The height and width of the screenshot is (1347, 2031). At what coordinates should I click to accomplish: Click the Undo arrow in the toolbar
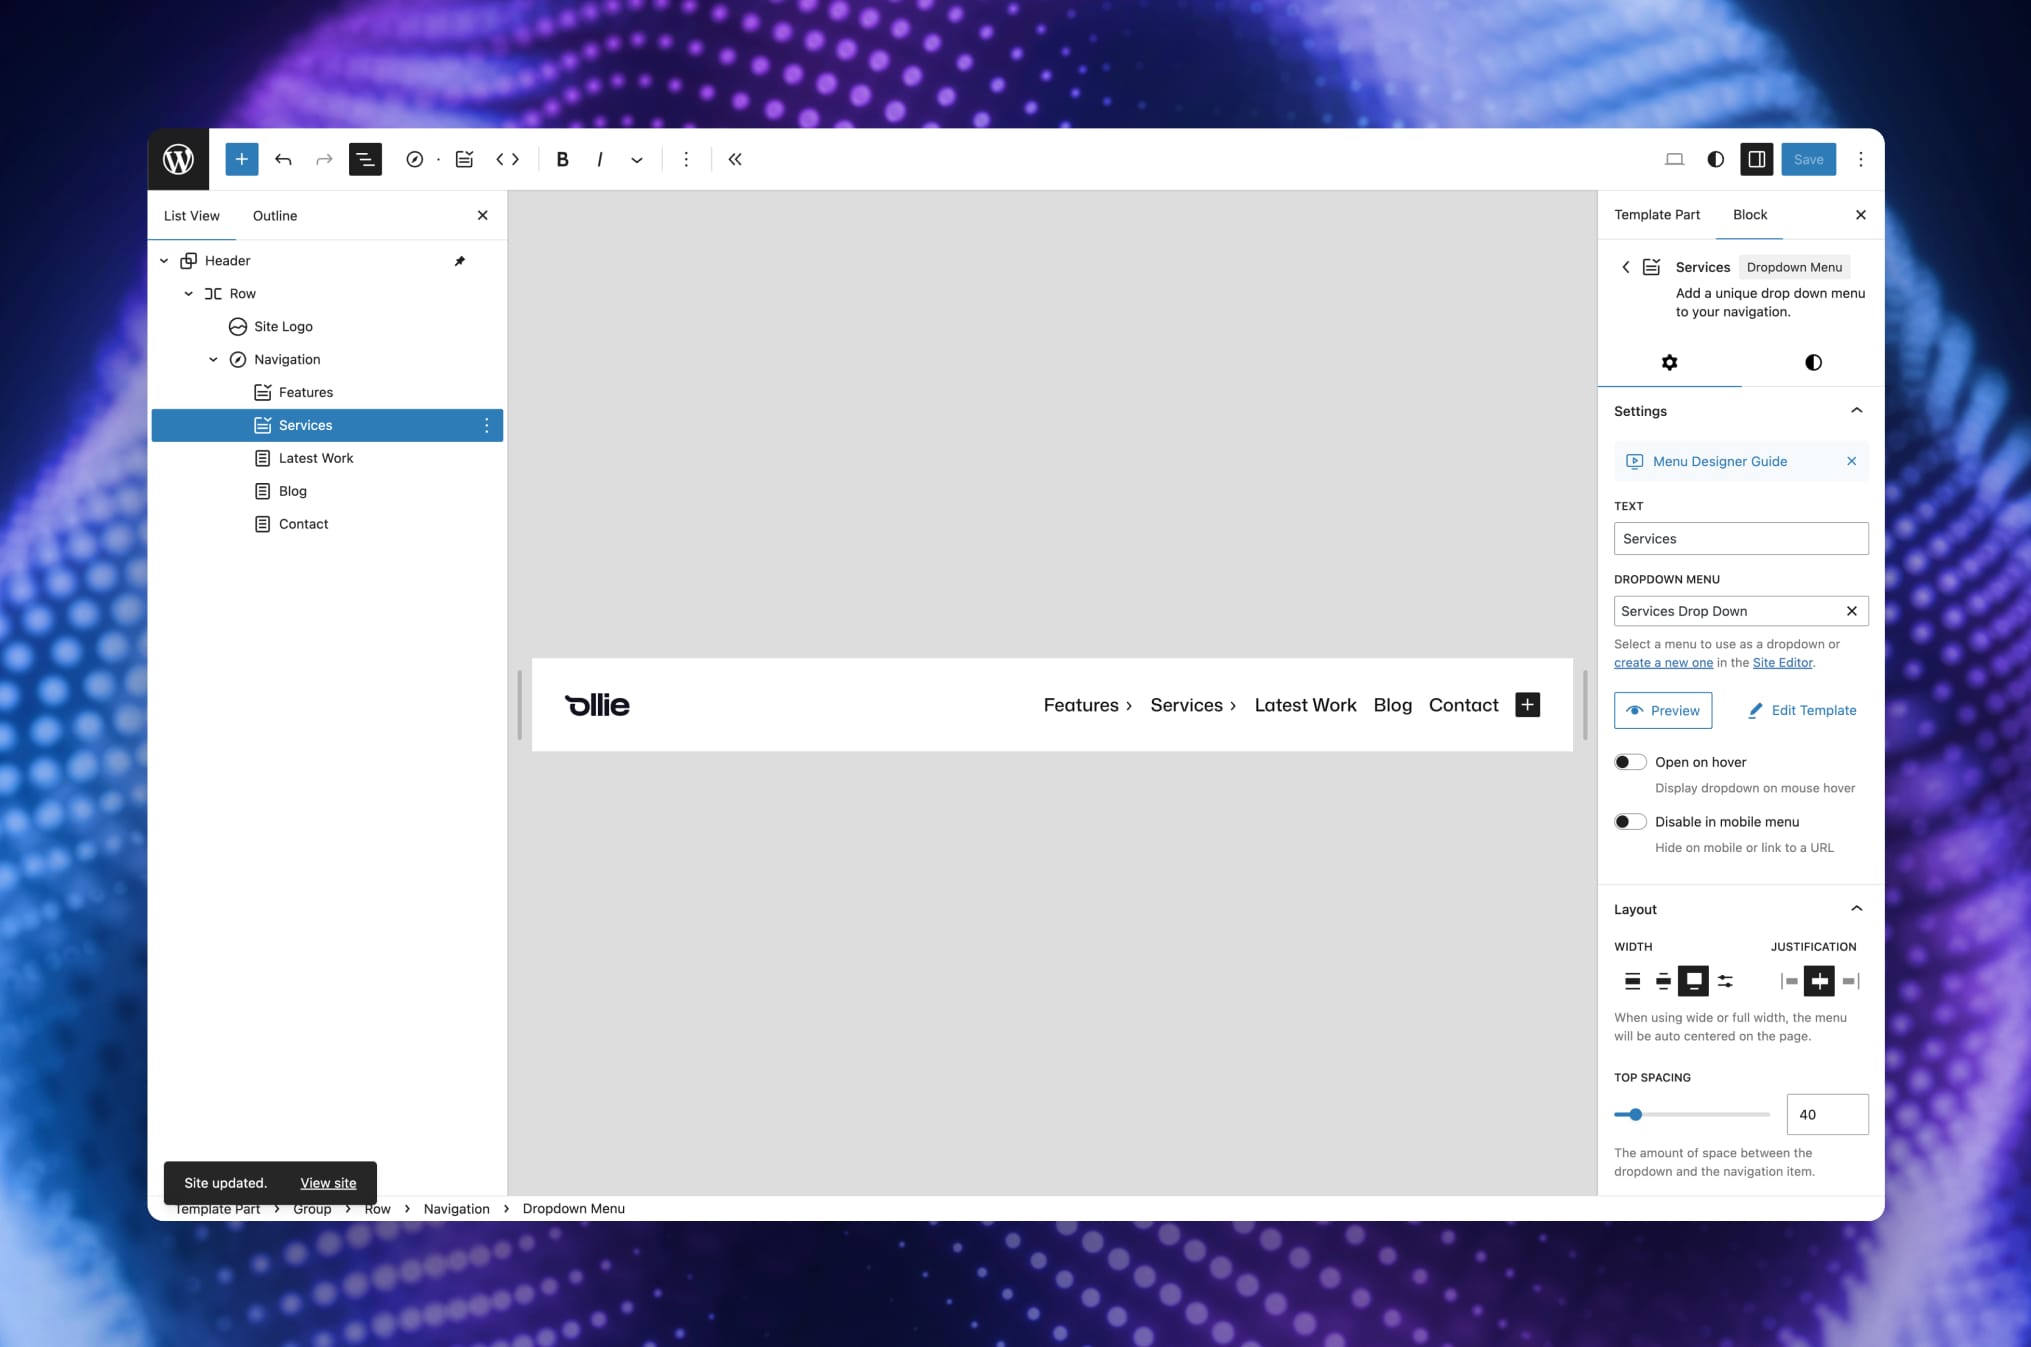[x=283, y=159]
